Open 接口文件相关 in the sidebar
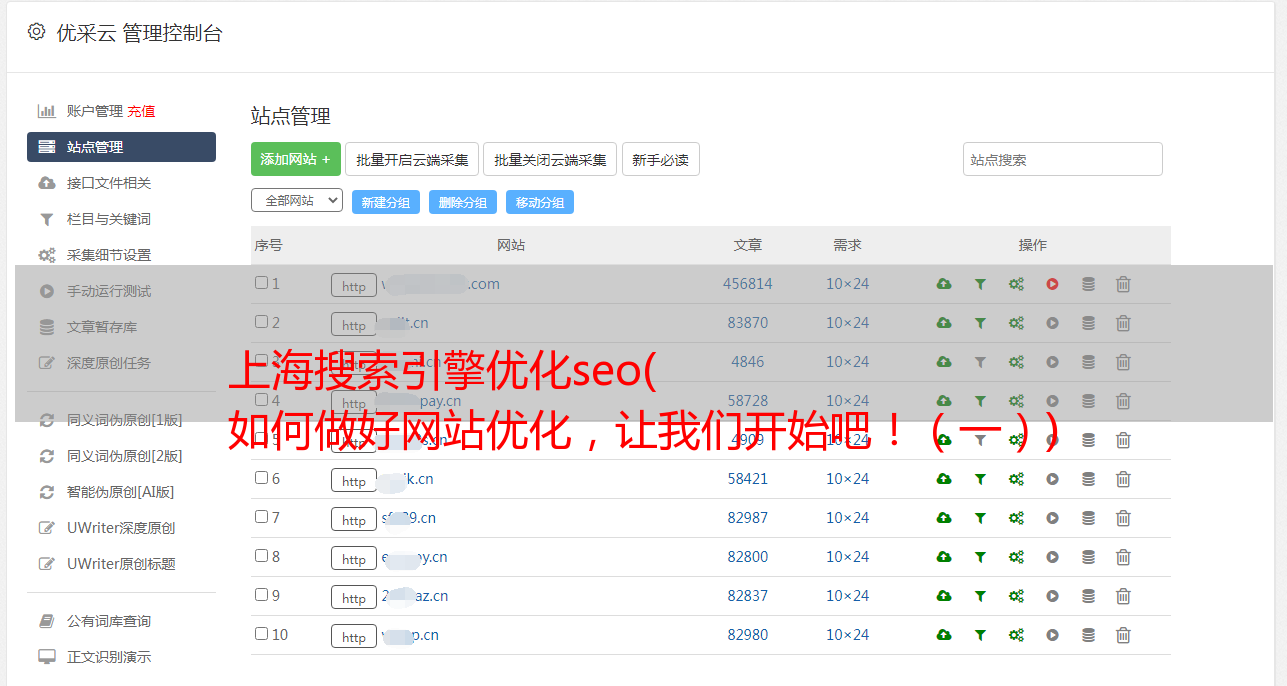The width and height of the screenshot is (1287, 686). (109, 183)
